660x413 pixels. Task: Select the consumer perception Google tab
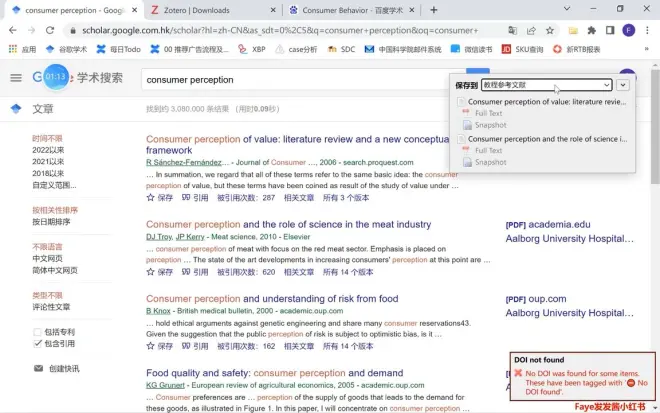(74, 10)
